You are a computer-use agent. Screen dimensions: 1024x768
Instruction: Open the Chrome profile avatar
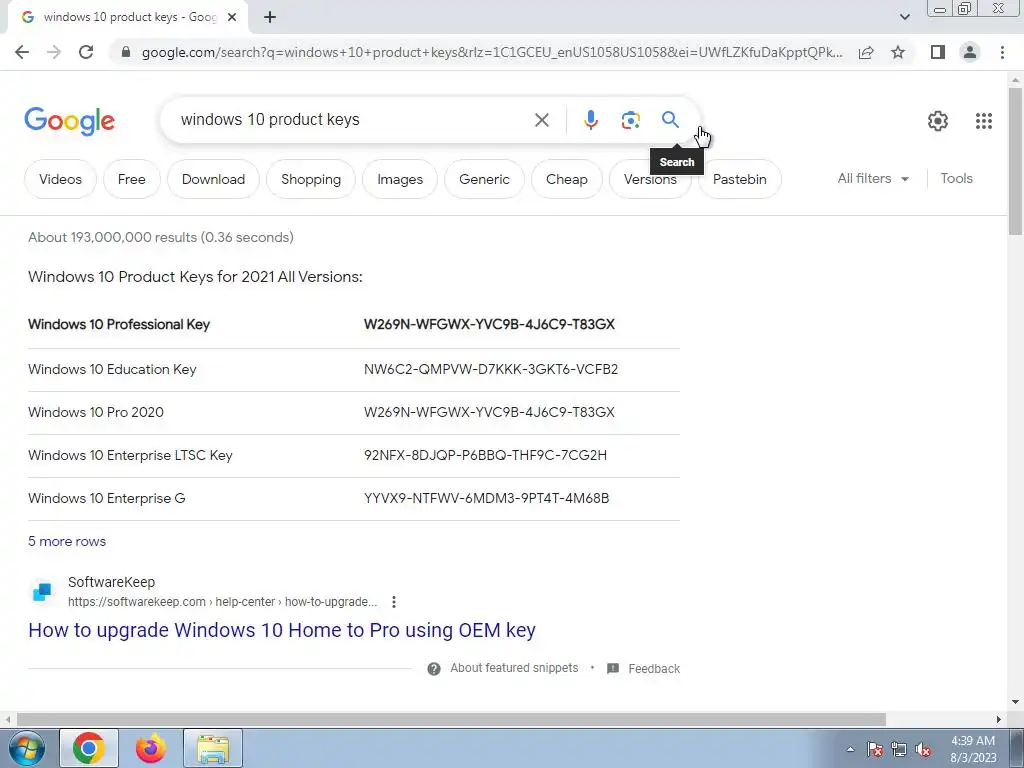pos(970,52)
